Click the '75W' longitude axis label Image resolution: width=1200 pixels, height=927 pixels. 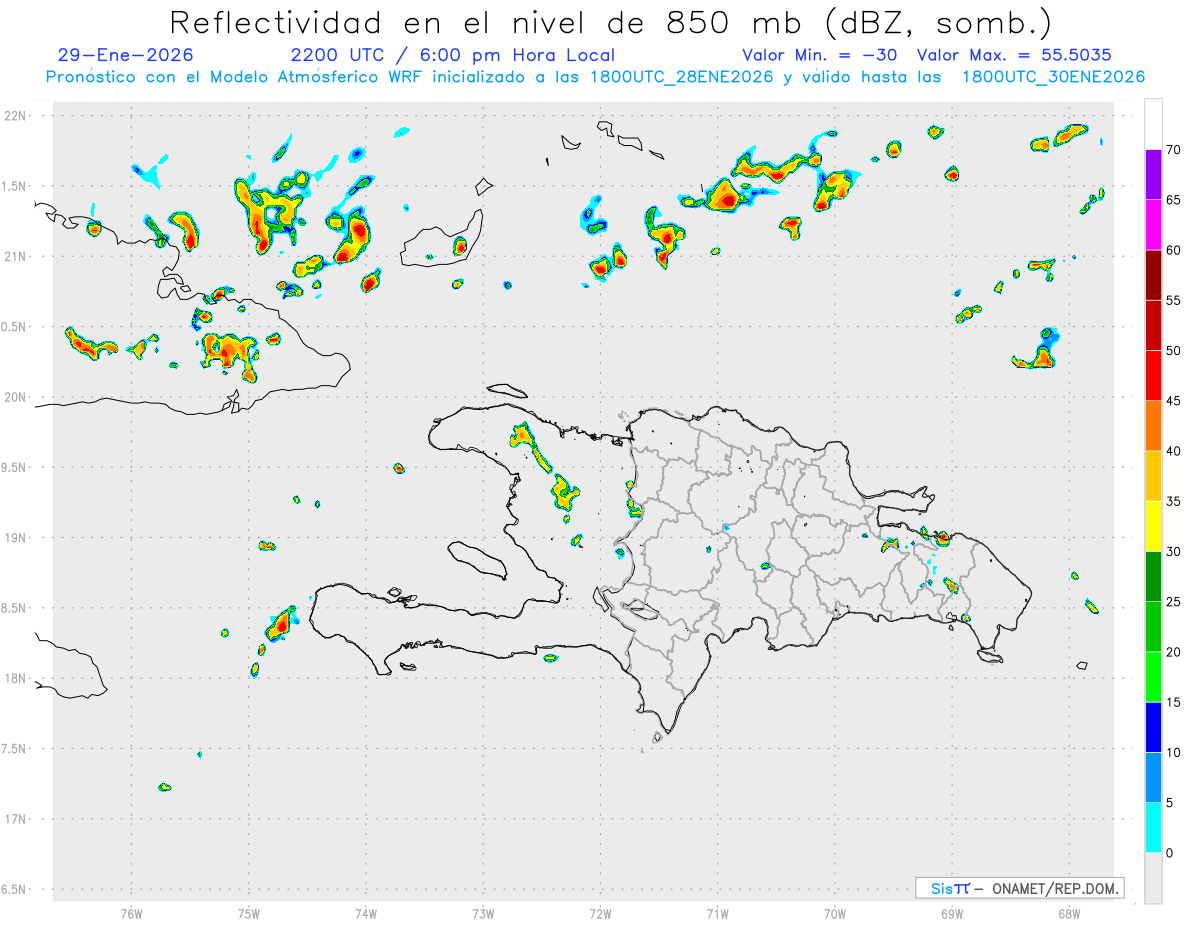pyautogui.click(x=249, y=913)
